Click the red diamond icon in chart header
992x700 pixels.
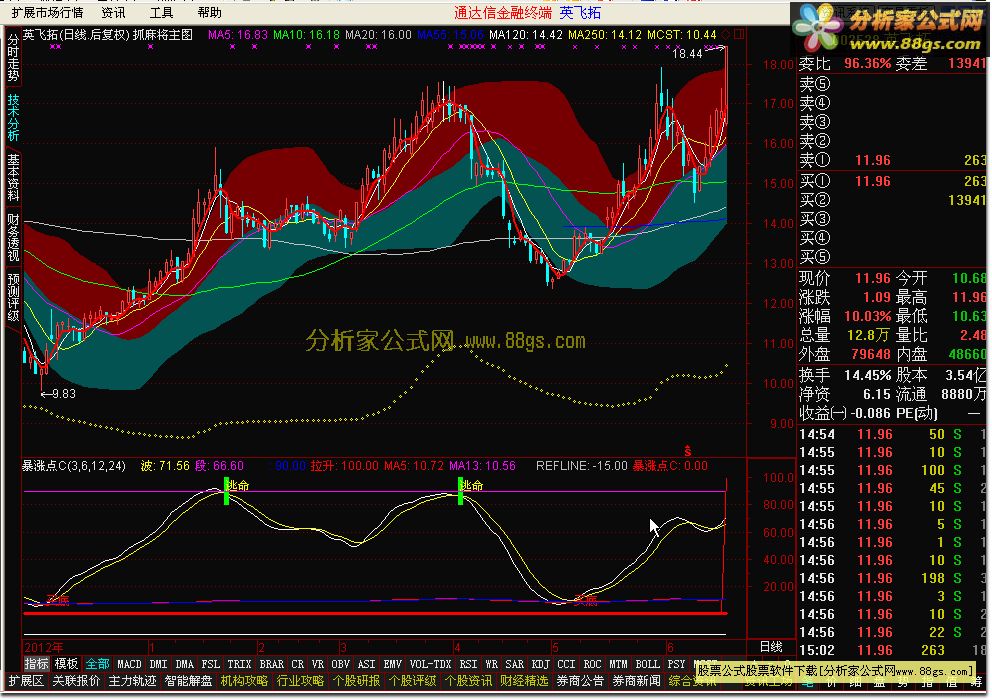[726, 34]
